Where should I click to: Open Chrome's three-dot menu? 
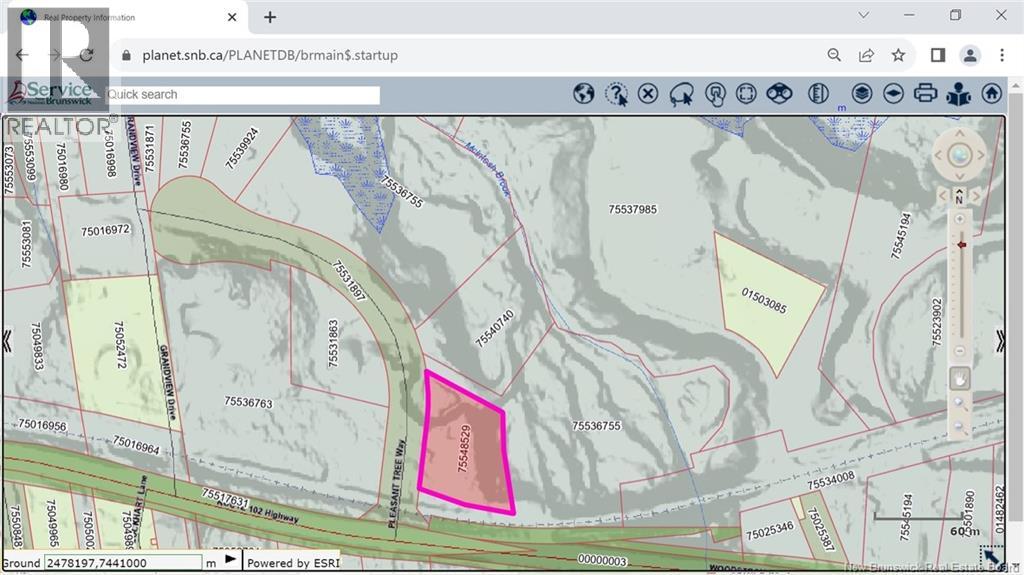tap(1001, 55)
